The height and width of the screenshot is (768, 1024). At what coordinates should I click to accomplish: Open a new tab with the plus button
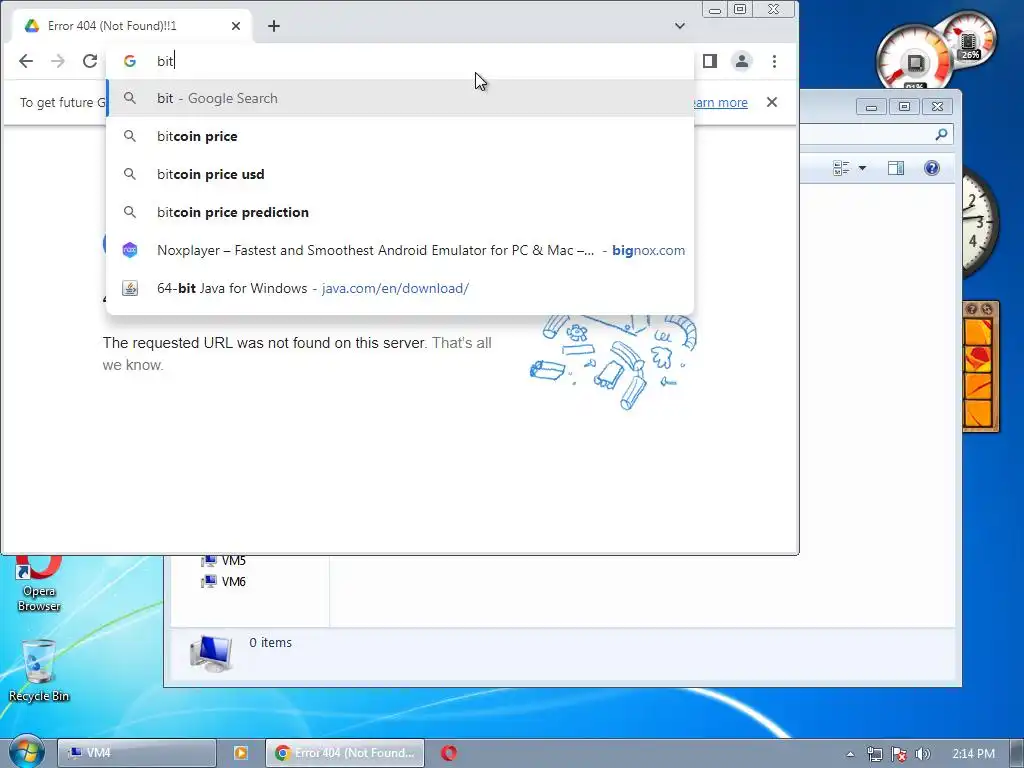[x=274, y=26]
